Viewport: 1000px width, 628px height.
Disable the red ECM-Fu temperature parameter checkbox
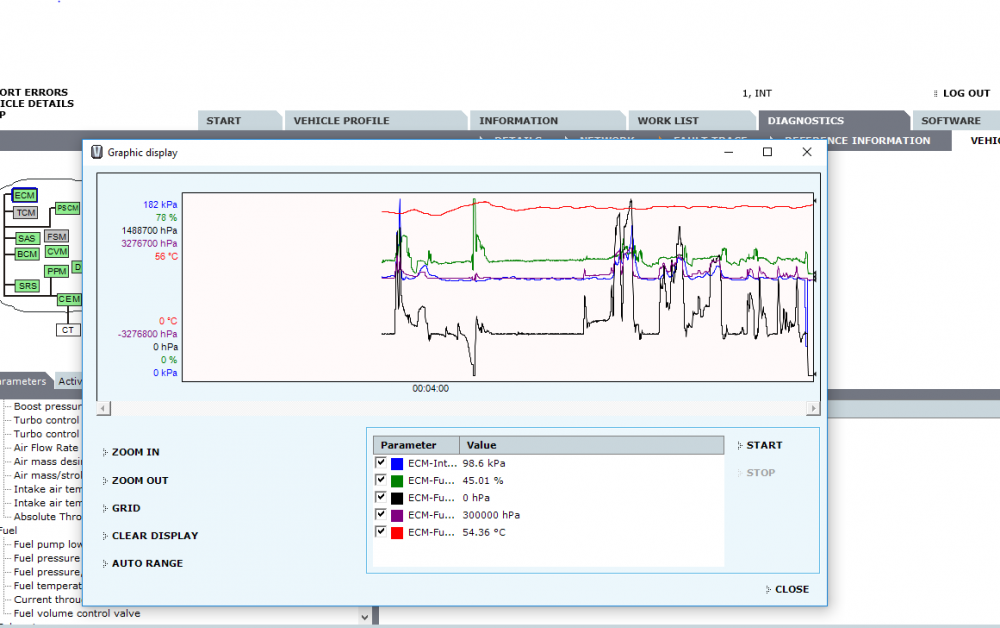[381, 532]
